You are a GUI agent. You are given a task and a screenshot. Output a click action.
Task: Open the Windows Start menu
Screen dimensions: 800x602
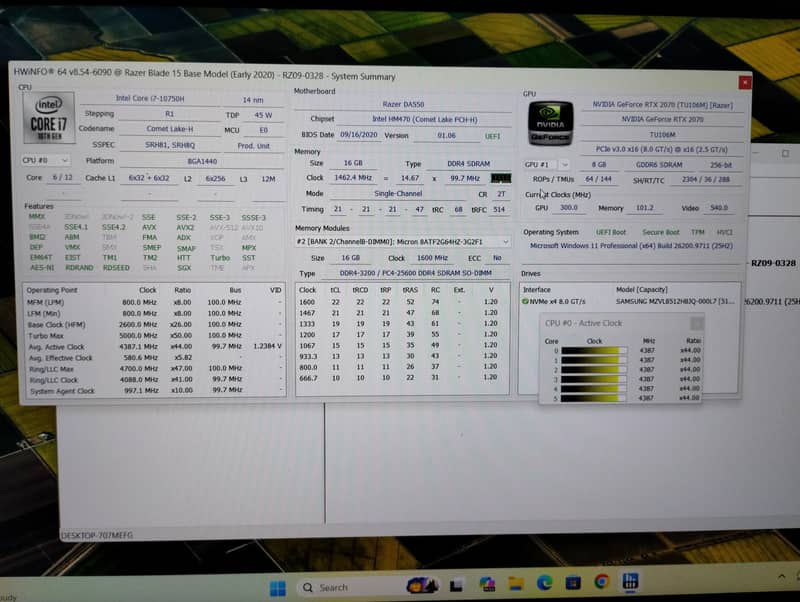click(278, 588)
